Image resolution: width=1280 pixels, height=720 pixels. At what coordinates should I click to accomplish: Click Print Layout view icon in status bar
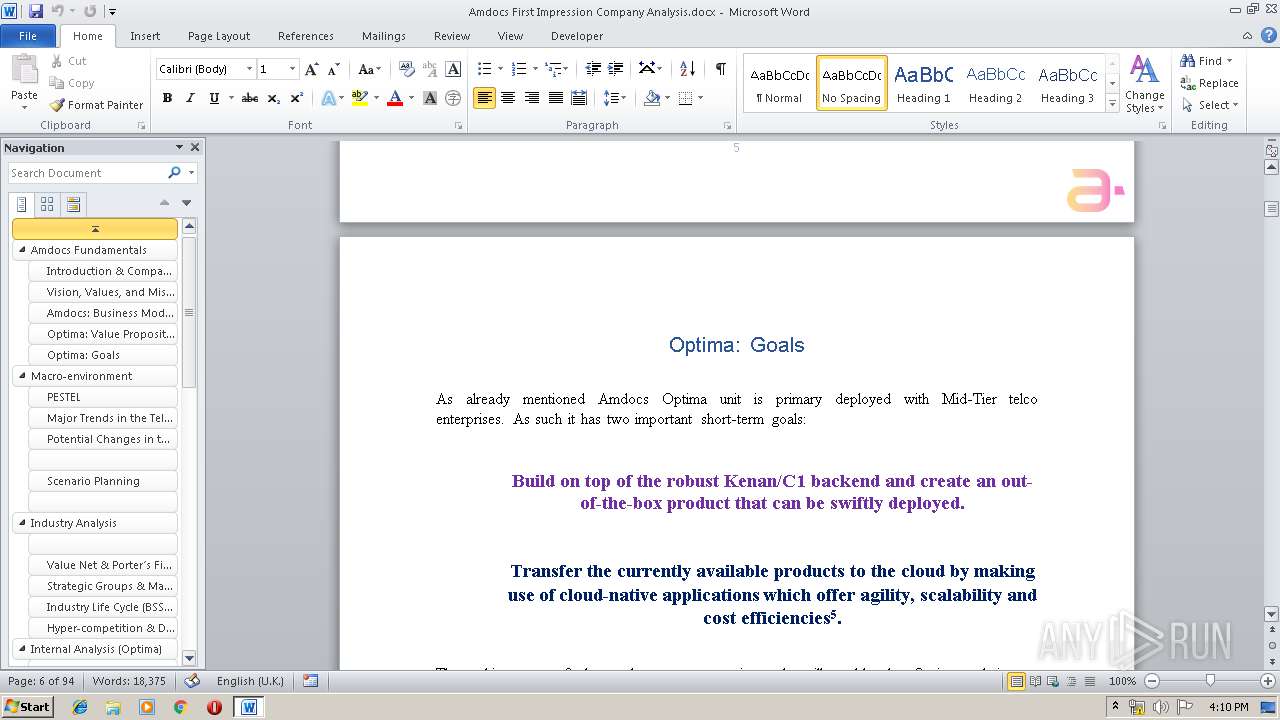coord(1016,681)
